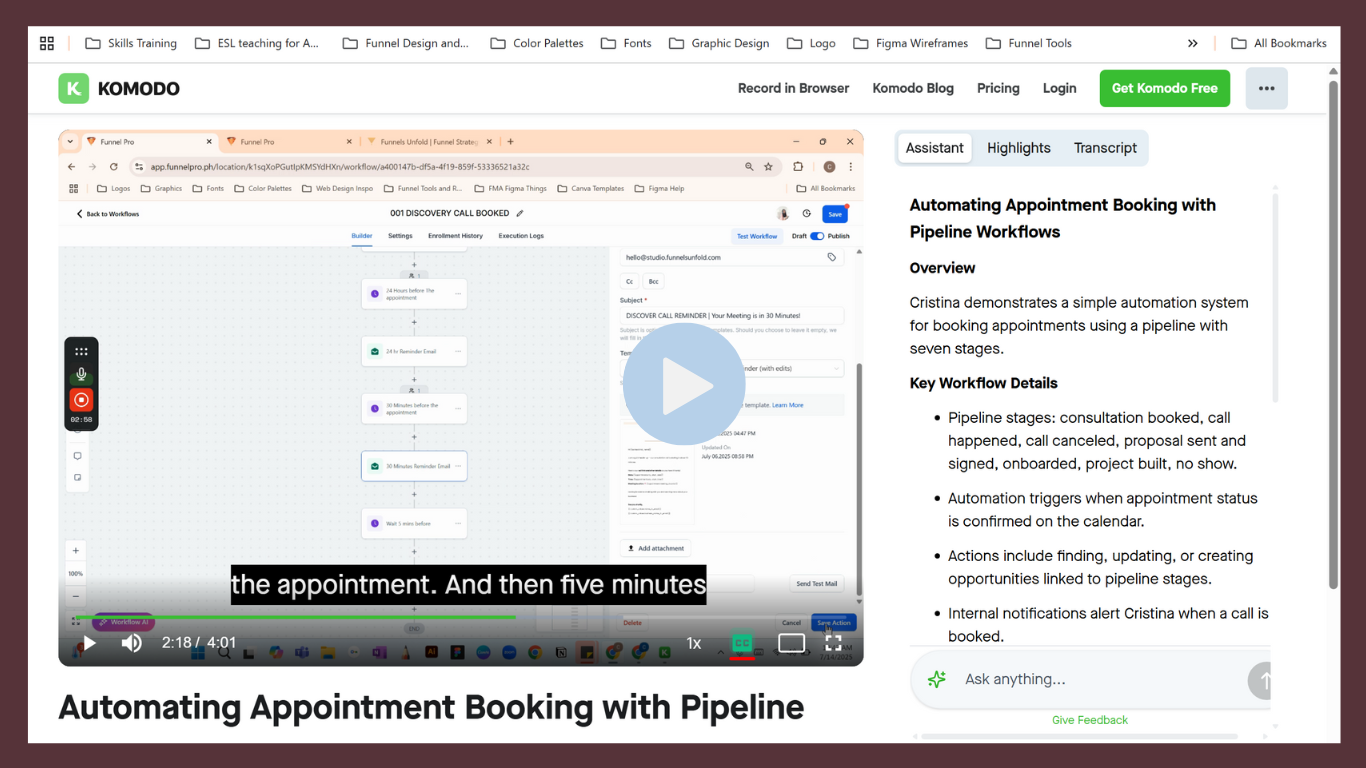The height and width of the screenshot is (768, 1366).
Task: Change playback speed from 1x
Action: (693, 643)
